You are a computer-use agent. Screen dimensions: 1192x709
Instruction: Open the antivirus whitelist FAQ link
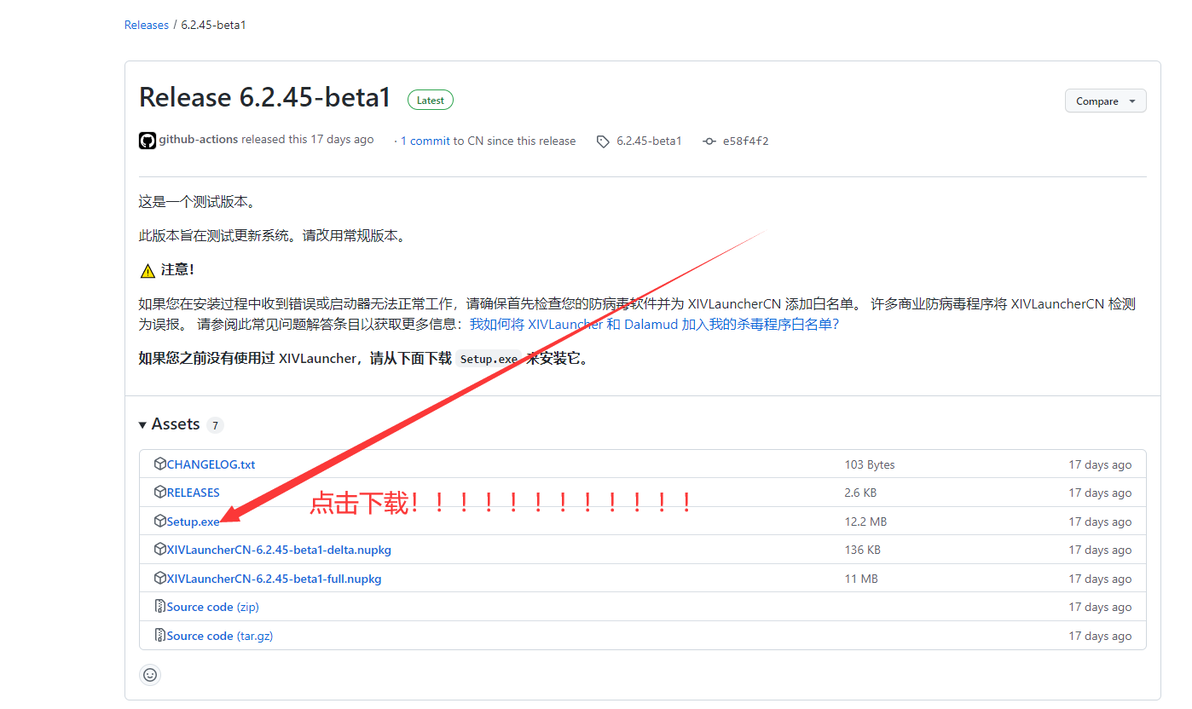point(655,324)
